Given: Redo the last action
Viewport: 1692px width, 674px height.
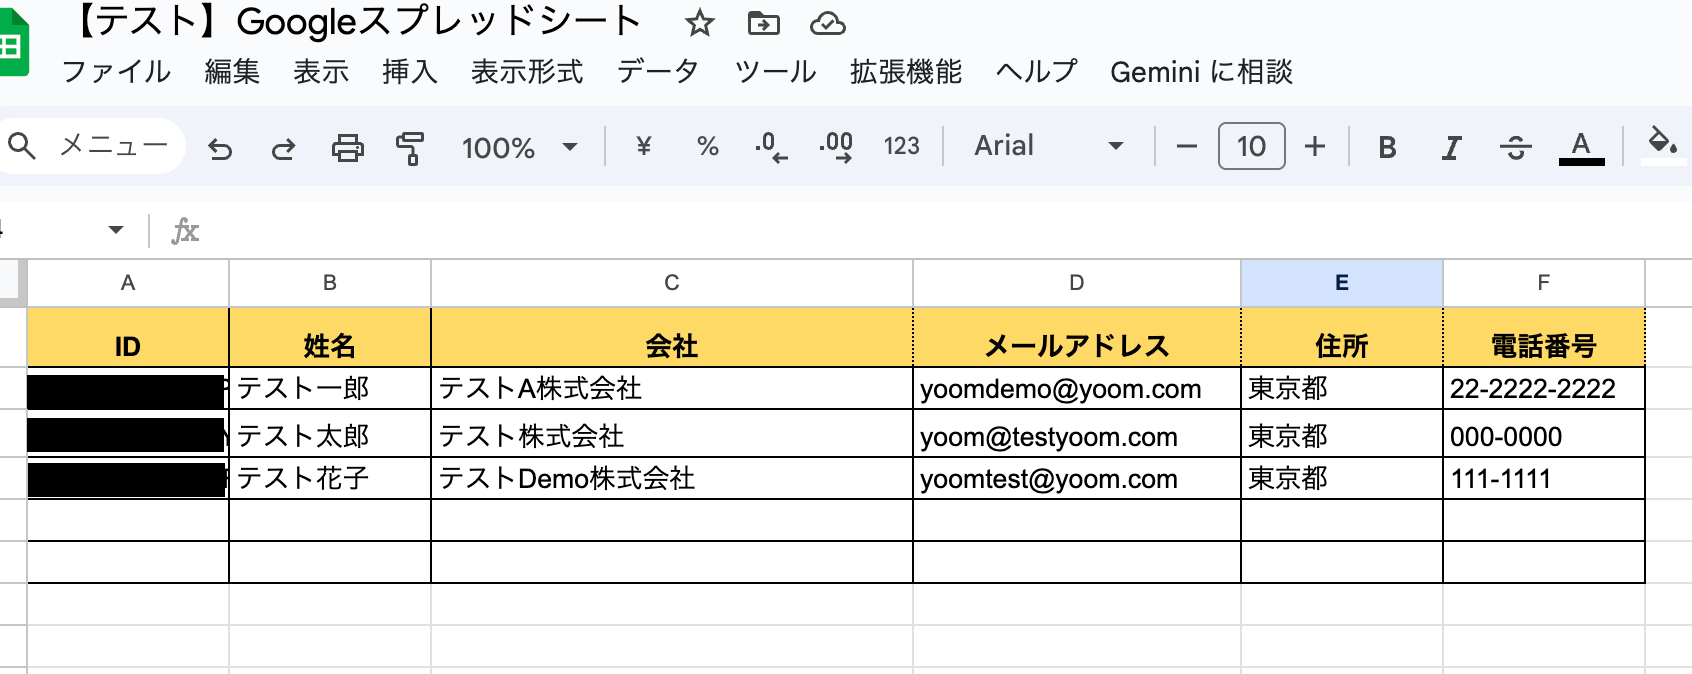Looking at the screenshot, I should pyautogui.click(x=284, y=148).
